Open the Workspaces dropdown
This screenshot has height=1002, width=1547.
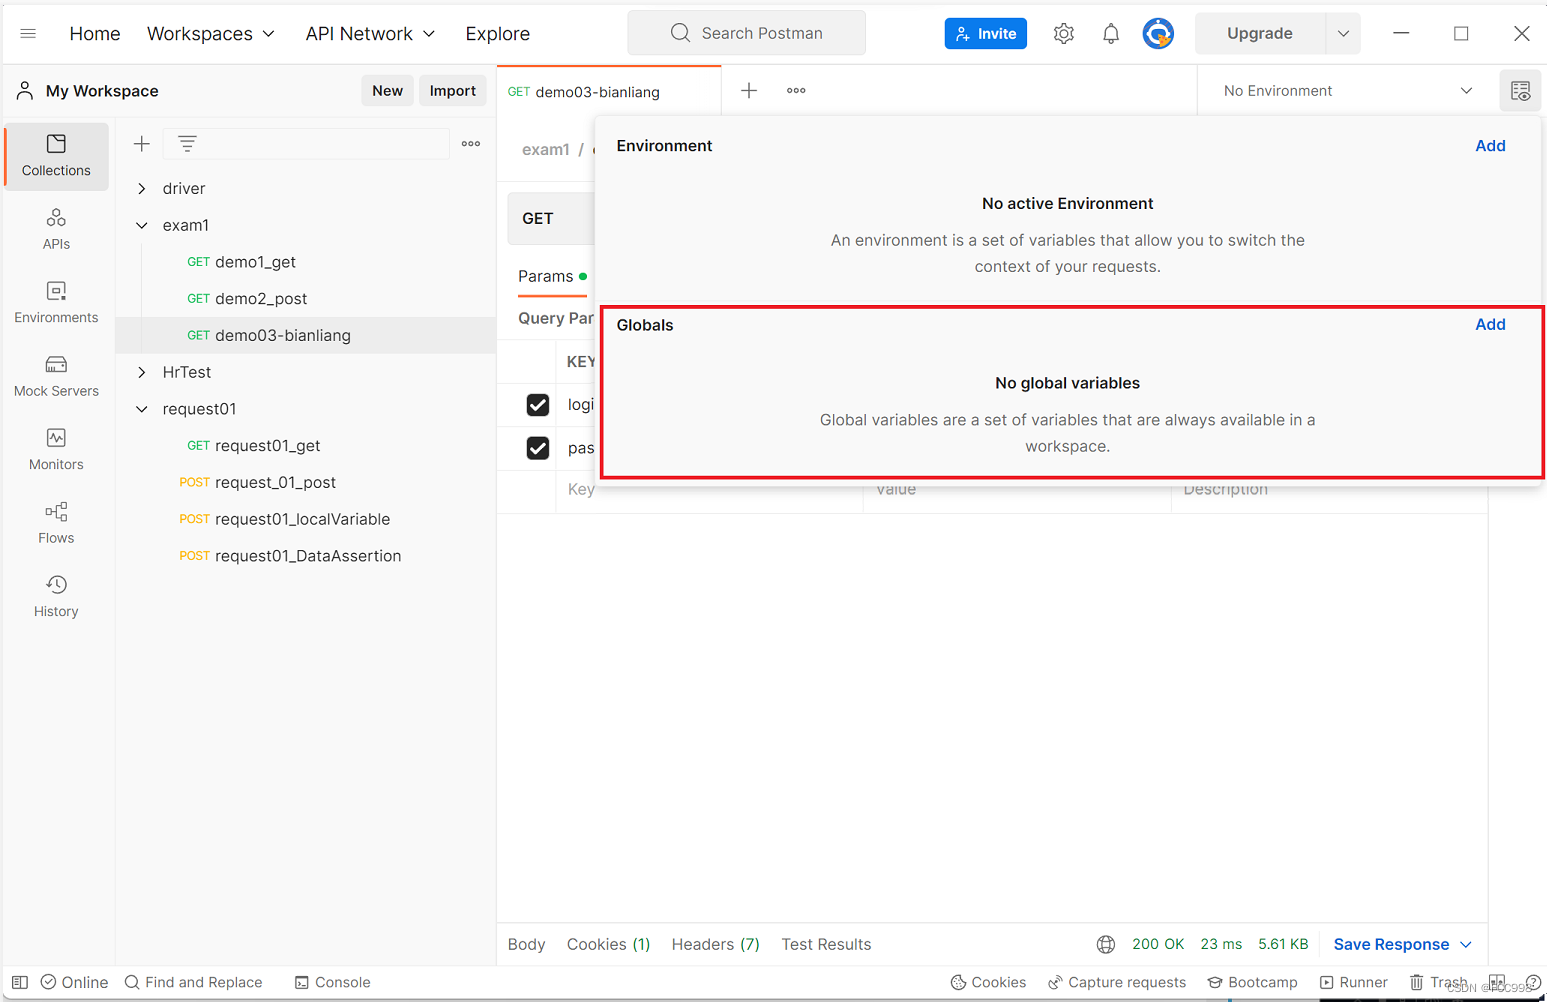(x=210, y=34)
